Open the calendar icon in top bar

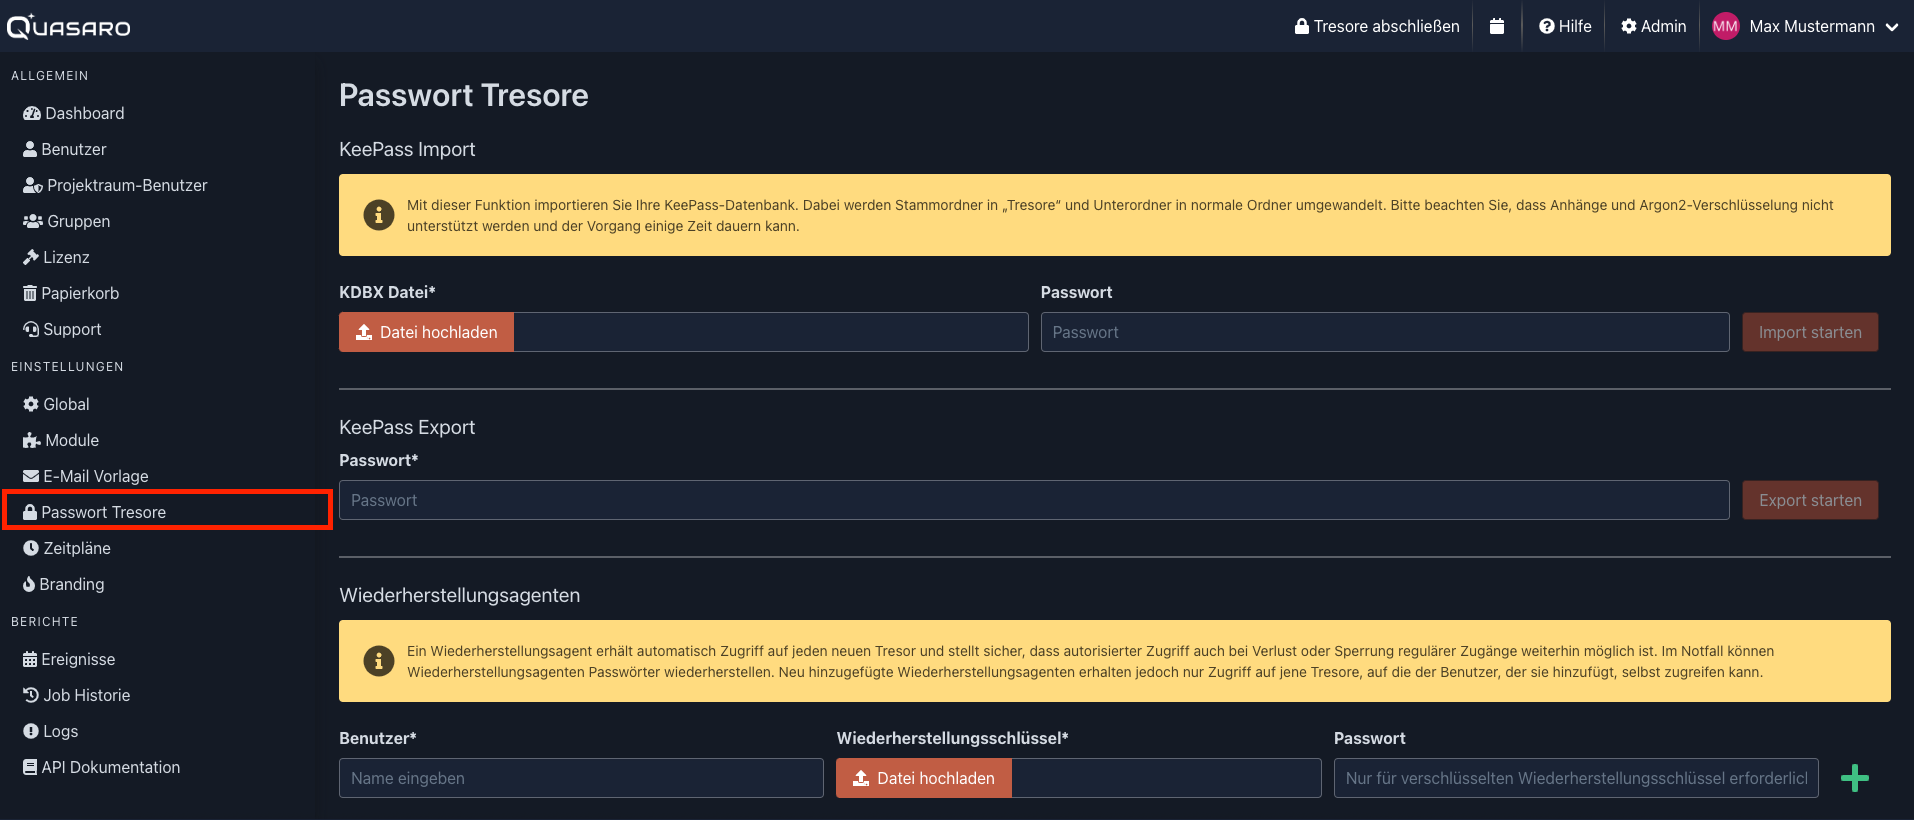(1496, 26)
